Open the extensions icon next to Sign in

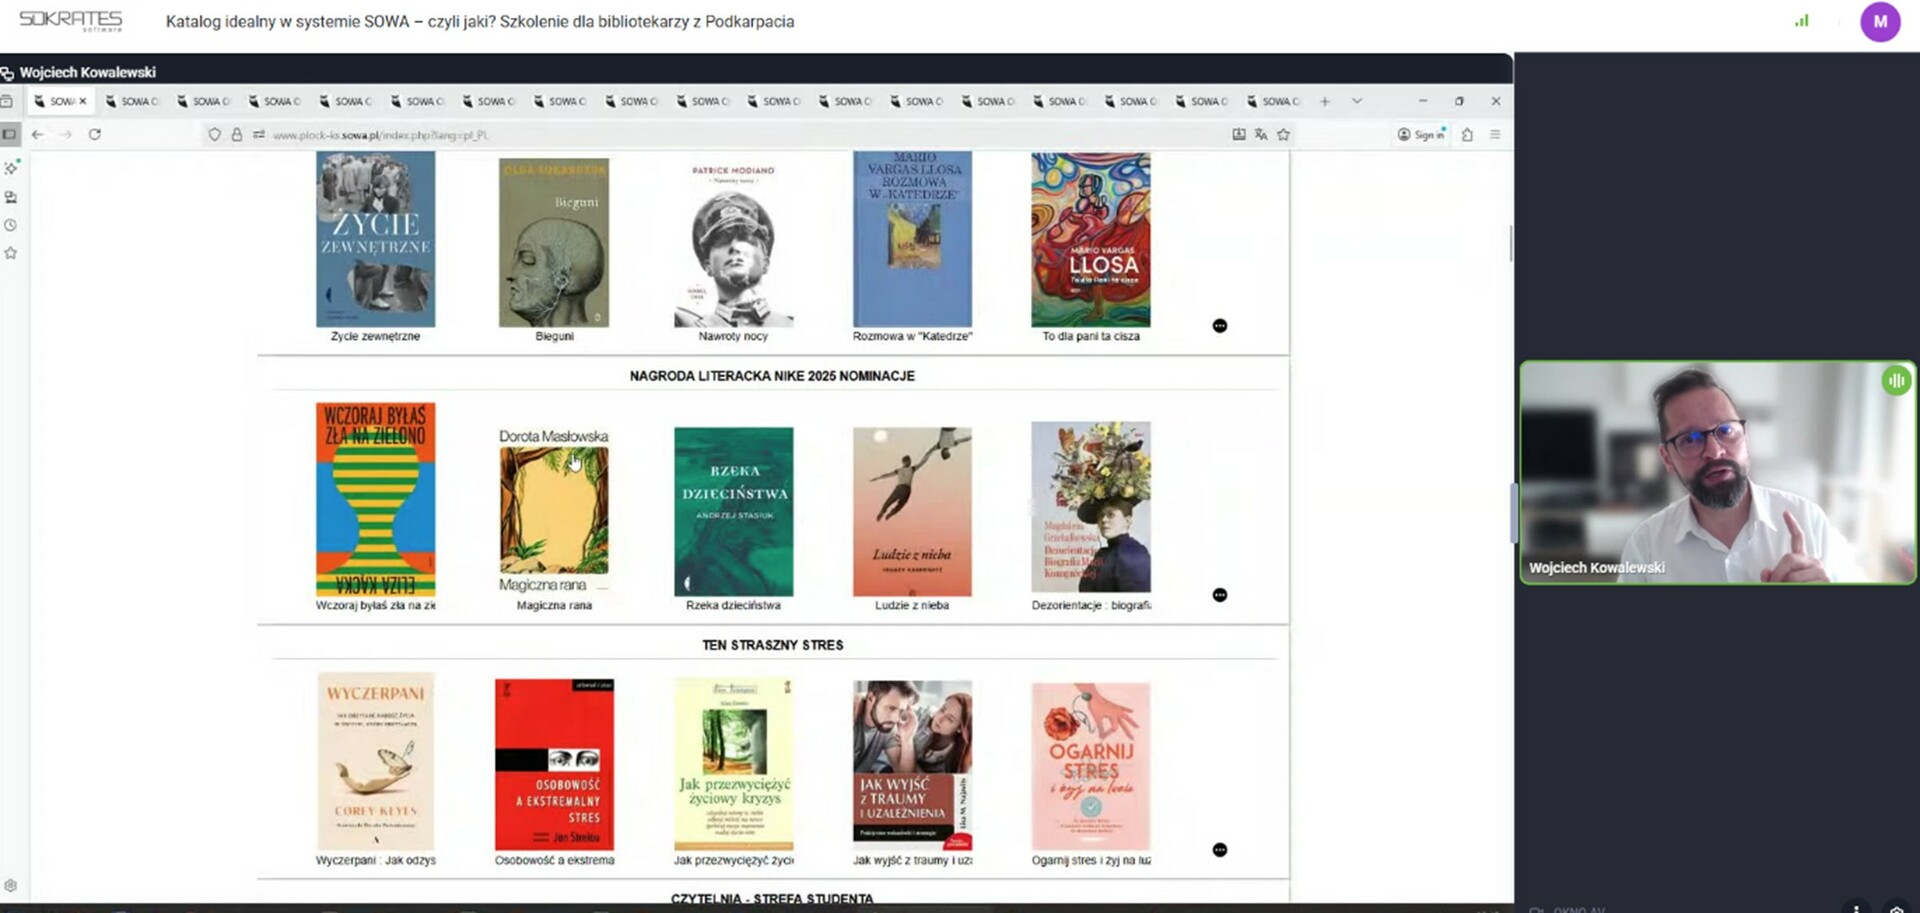[1467, 134]
